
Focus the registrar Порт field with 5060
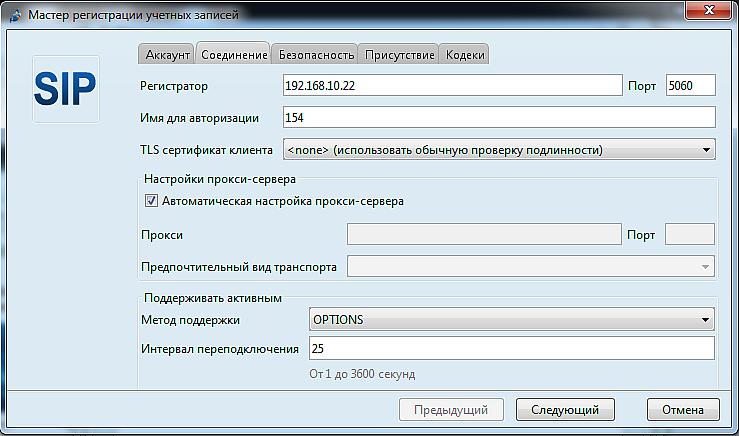click(690, 86)
